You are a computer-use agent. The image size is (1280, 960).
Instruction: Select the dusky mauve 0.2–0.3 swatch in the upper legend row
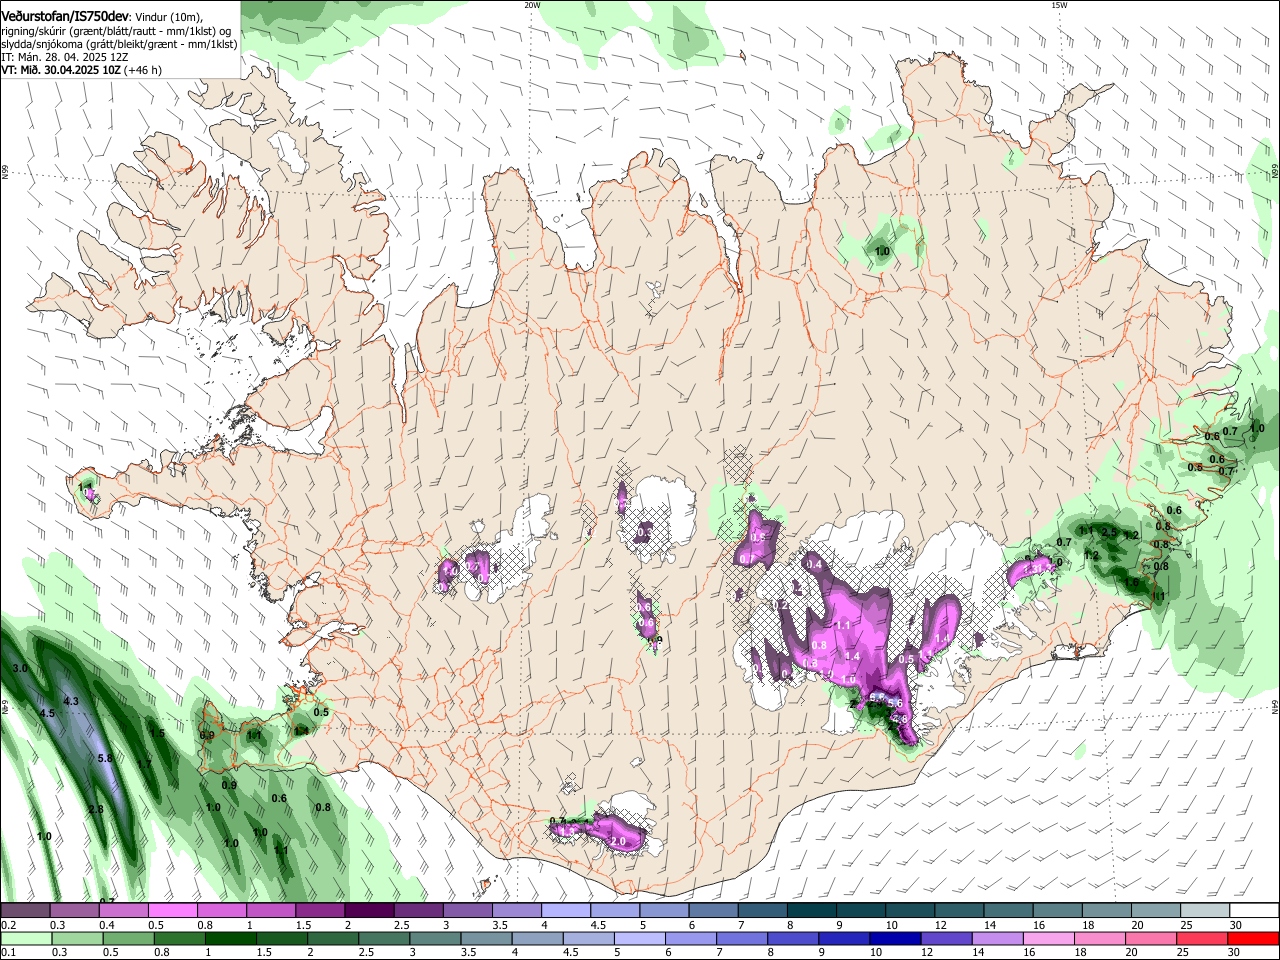(x=26, y=911)
